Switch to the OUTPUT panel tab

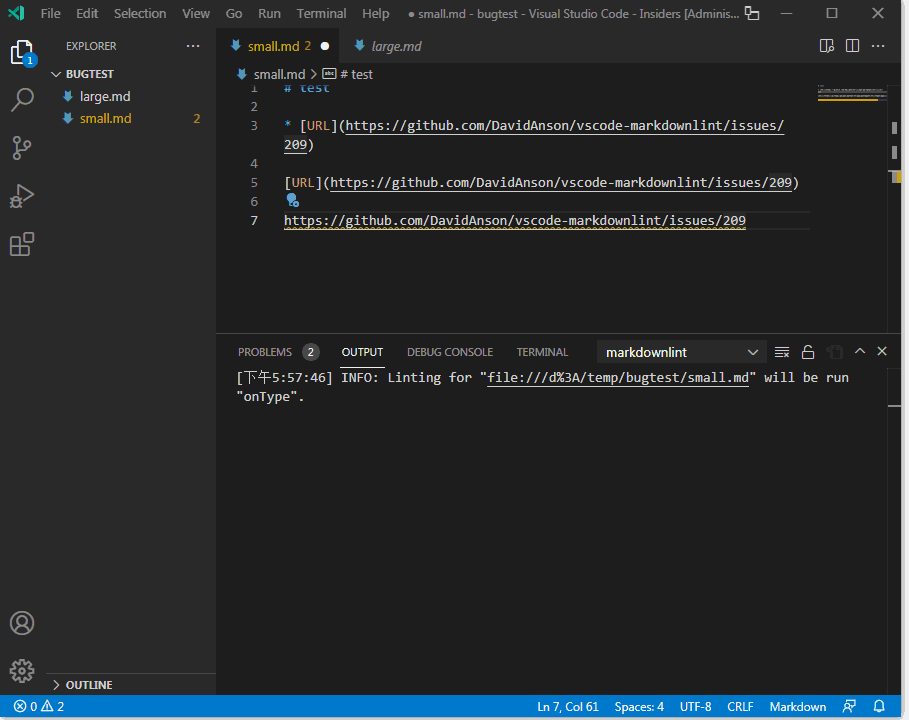362,352
